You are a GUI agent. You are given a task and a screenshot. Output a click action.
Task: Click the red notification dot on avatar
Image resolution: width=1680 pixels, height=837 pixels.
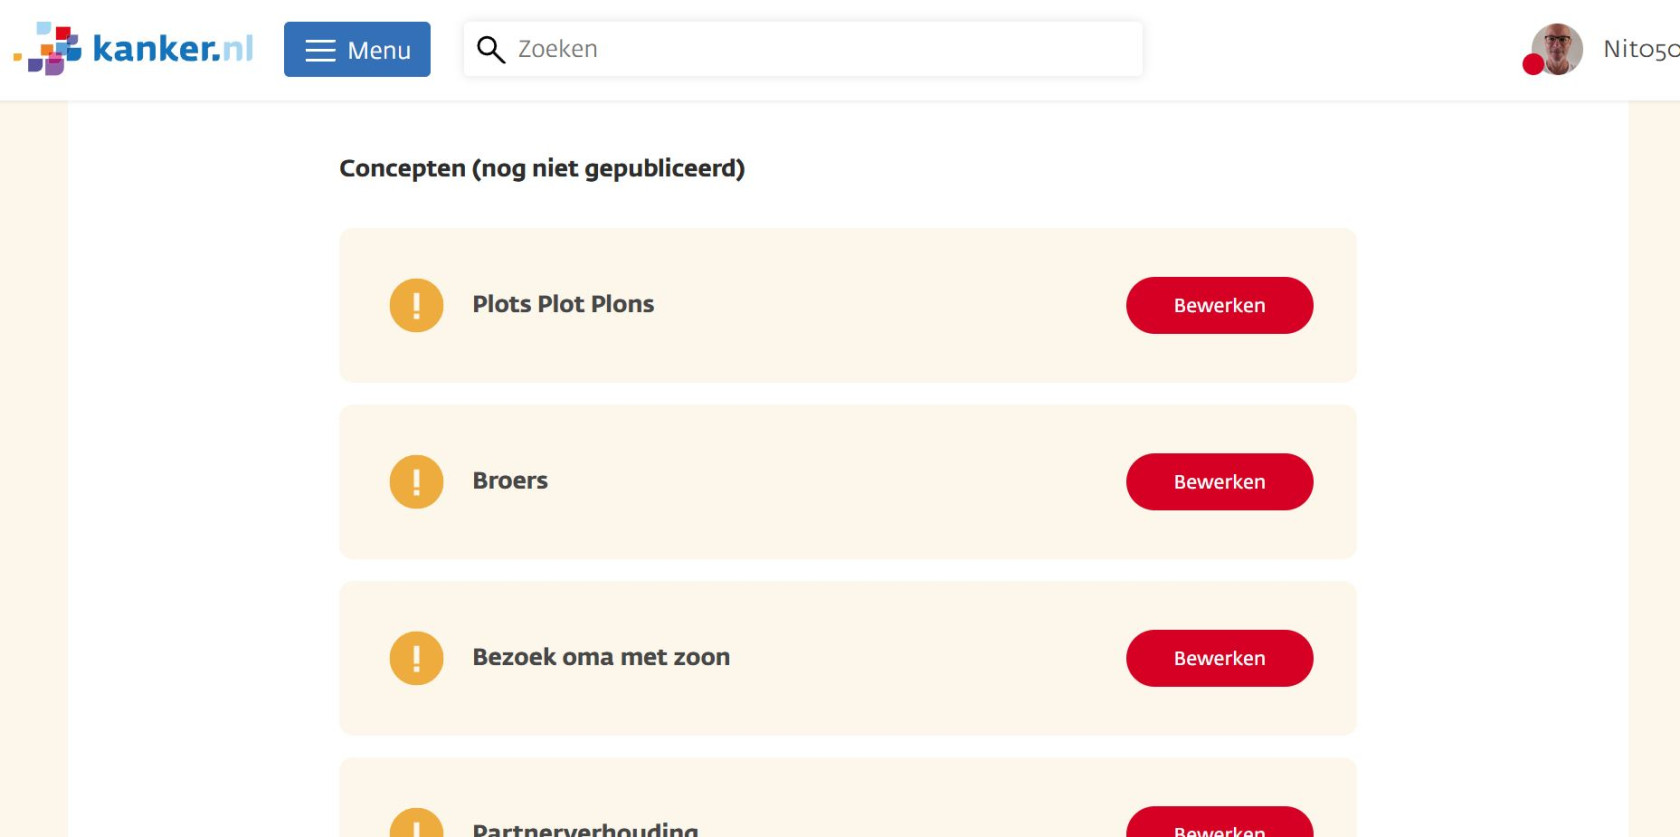(1533, 65)
